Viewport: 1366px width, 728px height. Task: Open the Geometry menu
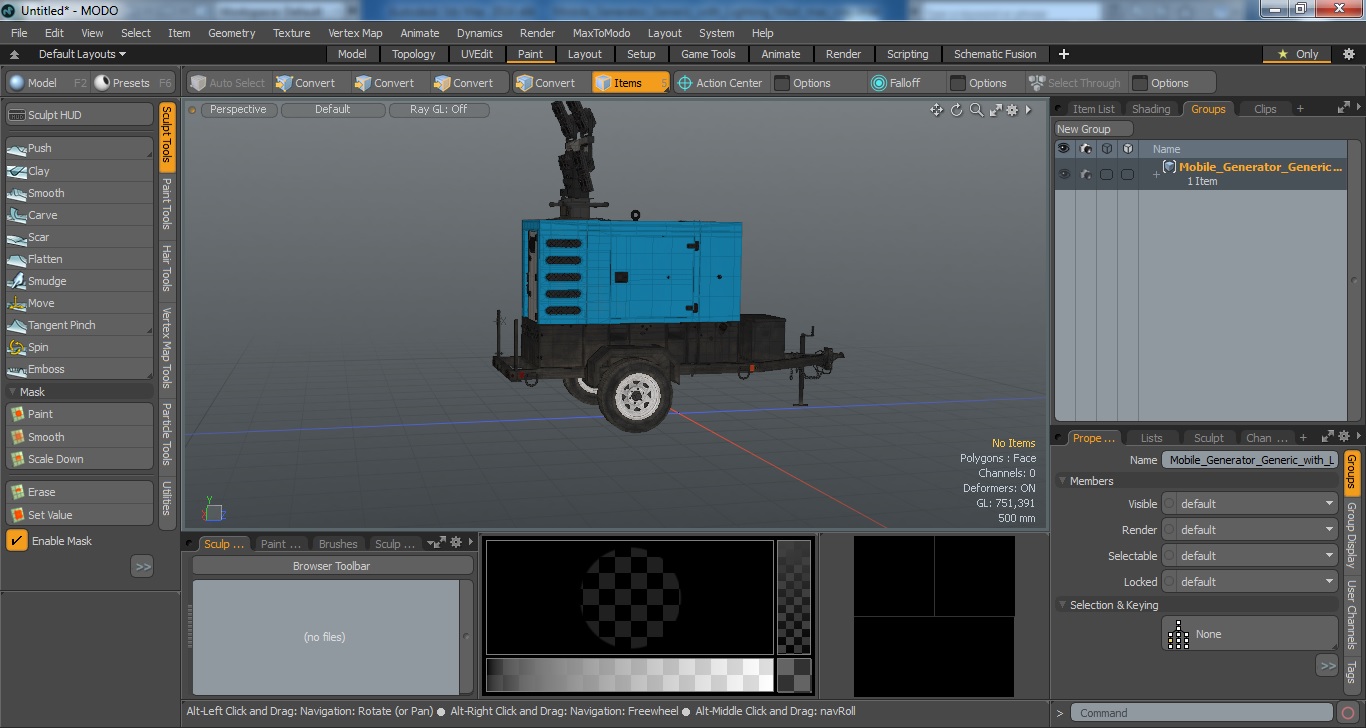pos(231,33)
